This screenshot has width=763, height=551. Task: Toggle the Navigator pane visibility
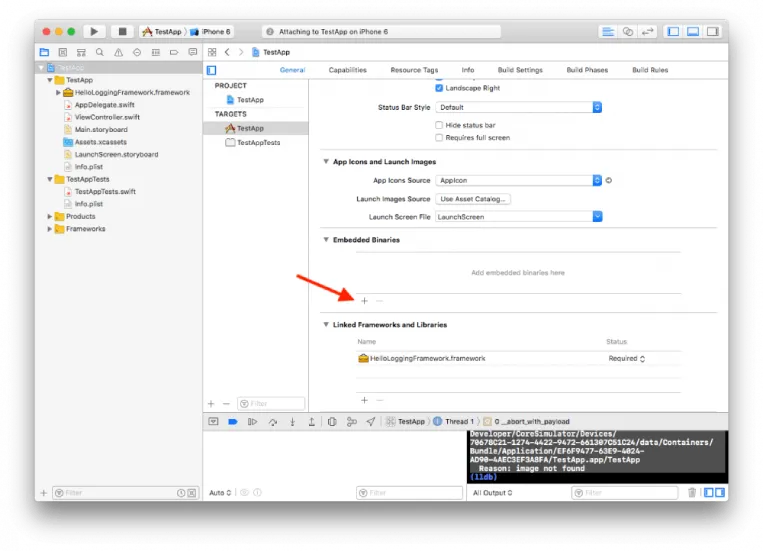tap(673, 32)
